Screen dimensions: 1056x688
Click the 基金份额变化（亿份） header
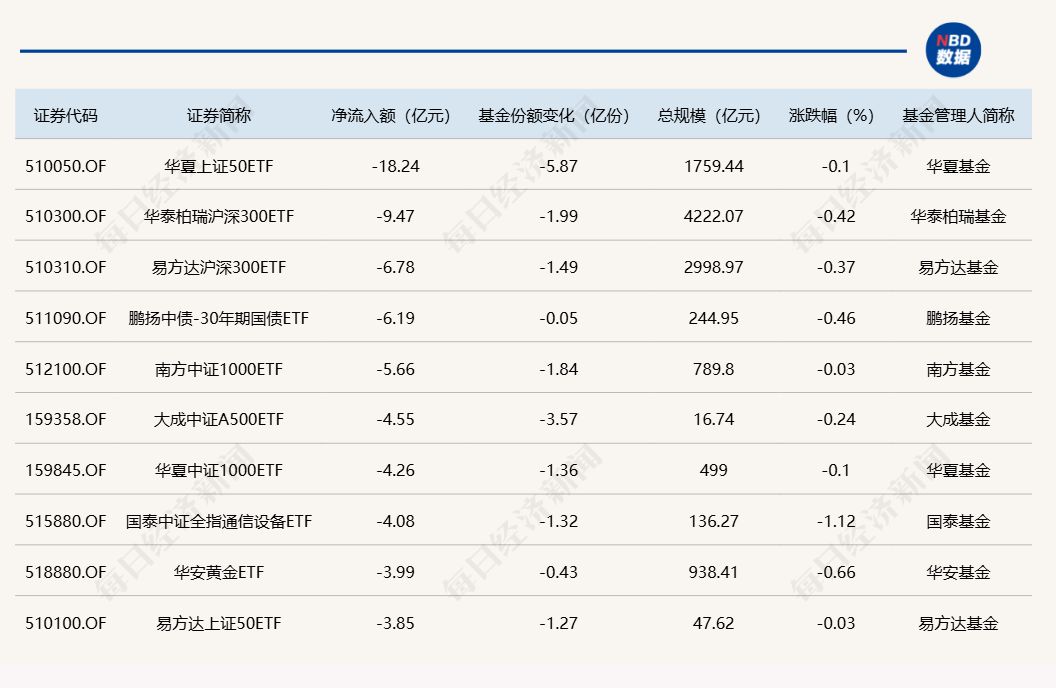(556, 115)
